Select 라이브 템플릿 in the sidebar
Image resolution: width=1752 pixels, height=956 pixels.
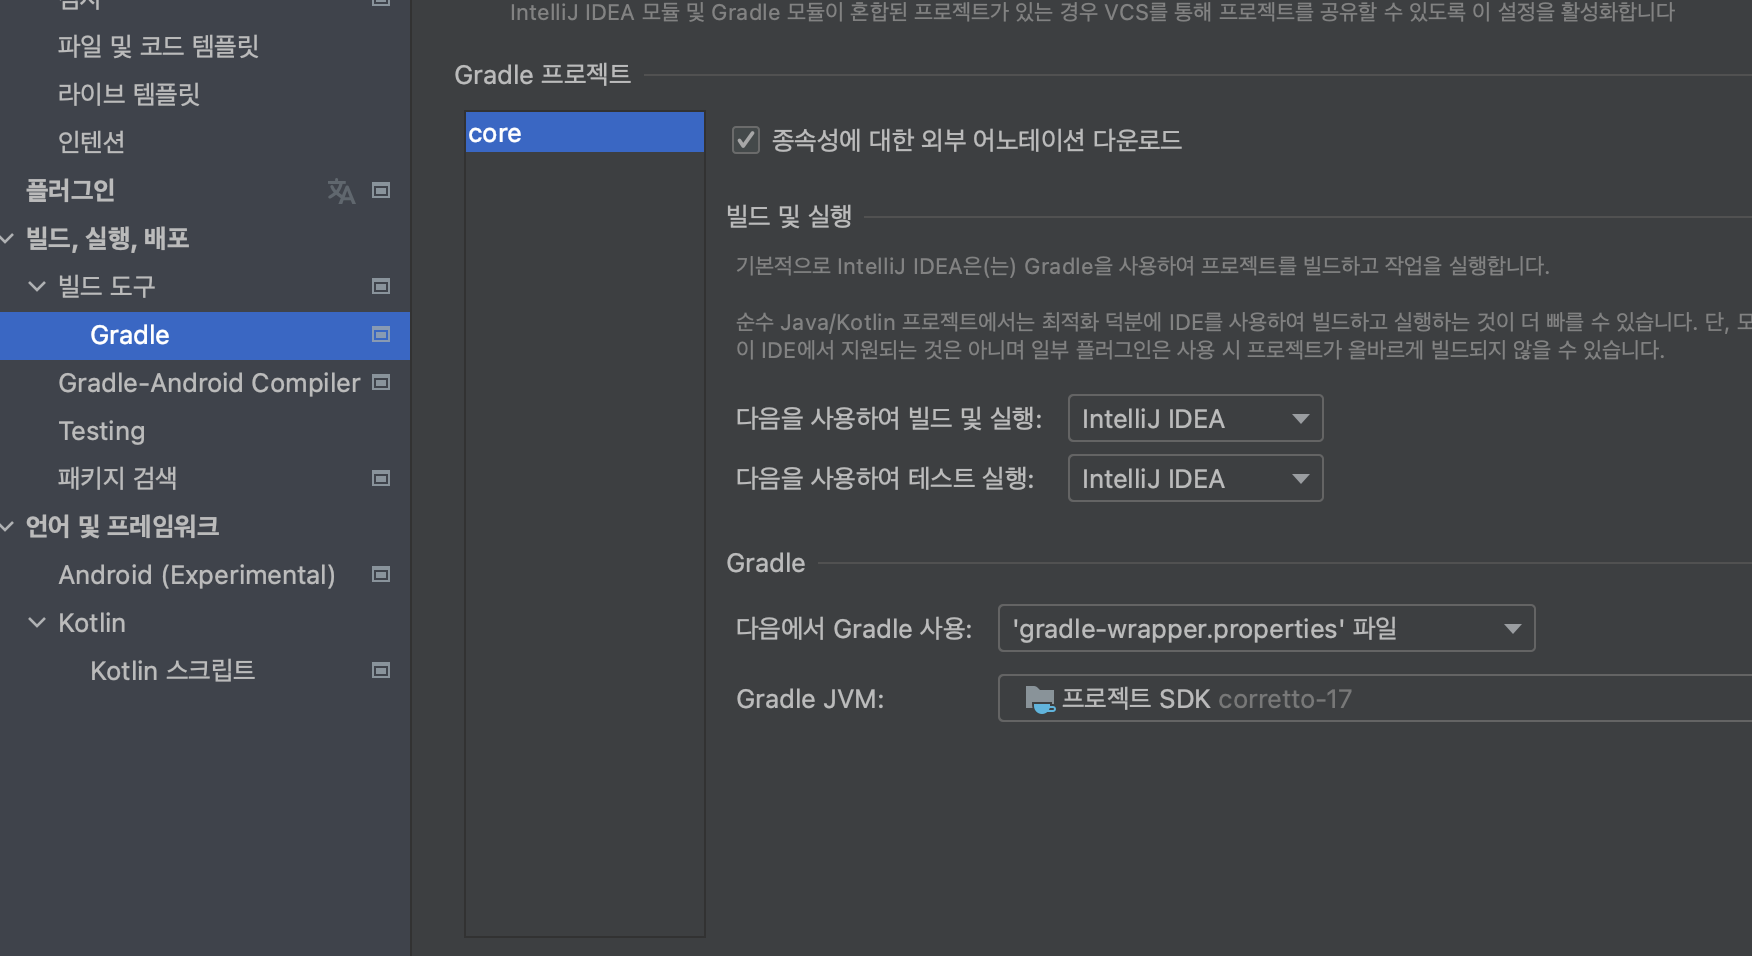pos(129,94)
